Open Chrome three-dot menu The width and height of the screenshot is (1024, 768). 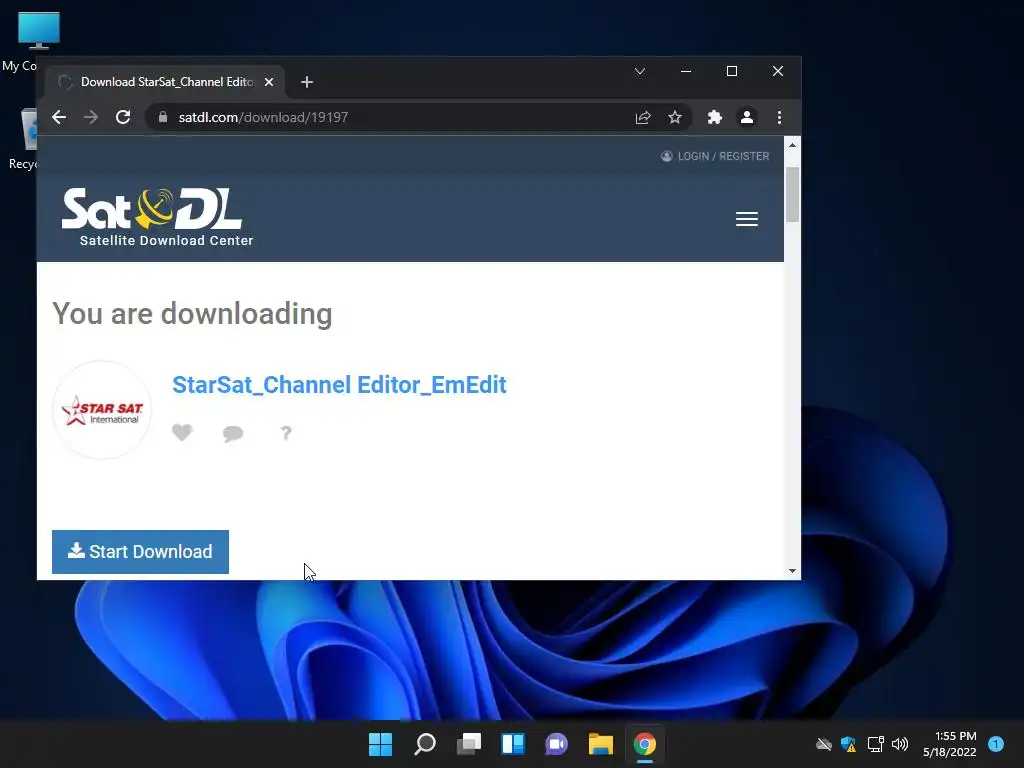tap(779, 117)
